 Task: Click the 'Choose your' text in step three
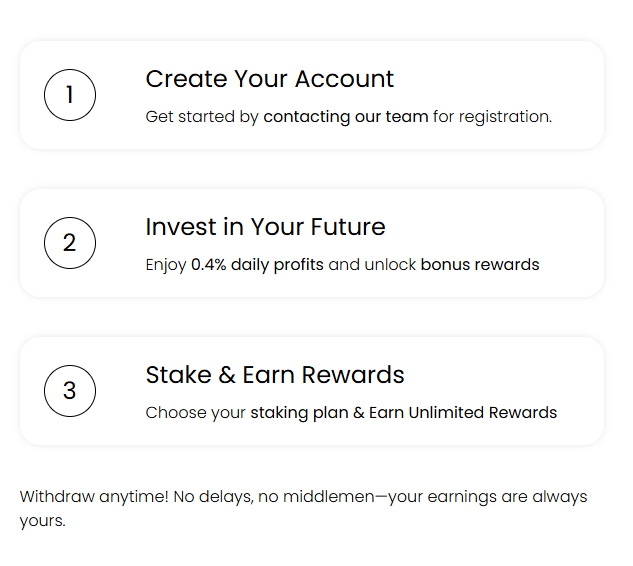[x=195, y=413]
